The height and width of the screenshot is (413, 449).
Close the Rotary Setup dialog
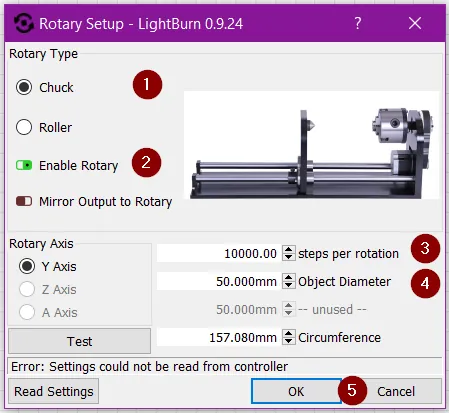(415, 23)
